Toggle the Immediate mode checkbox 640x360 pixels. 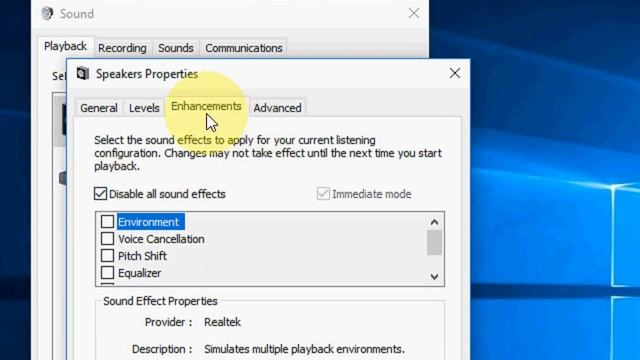pyautogui.click(x=323, y=193)
